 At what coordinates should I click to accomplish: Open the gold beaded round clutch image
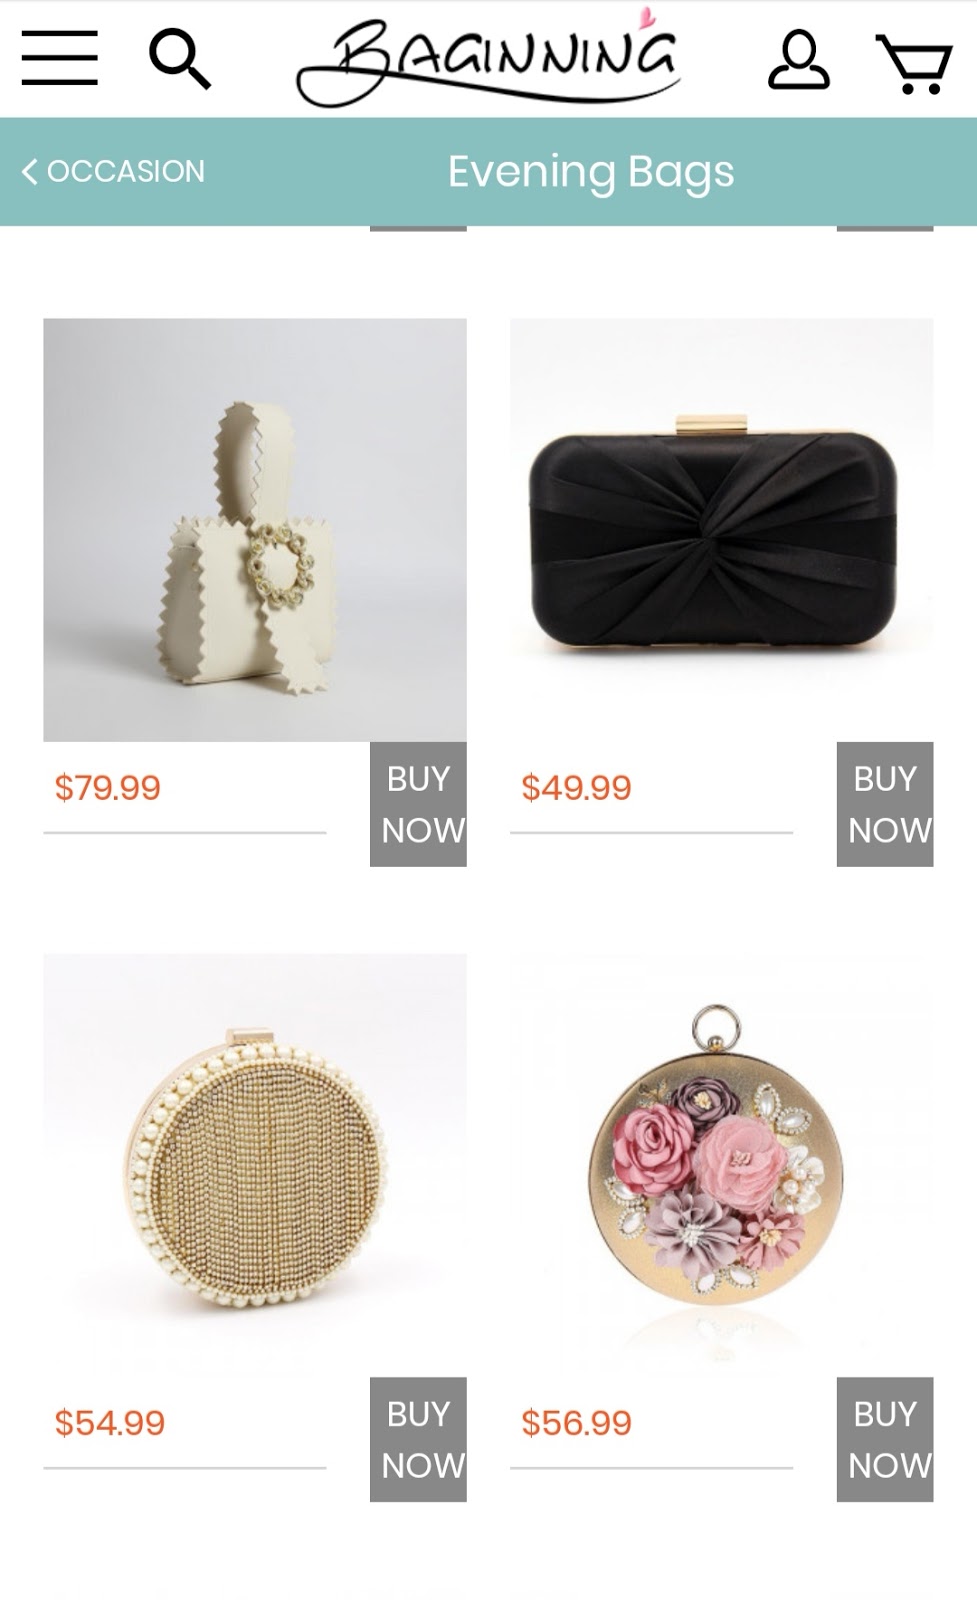(255, 1165)
